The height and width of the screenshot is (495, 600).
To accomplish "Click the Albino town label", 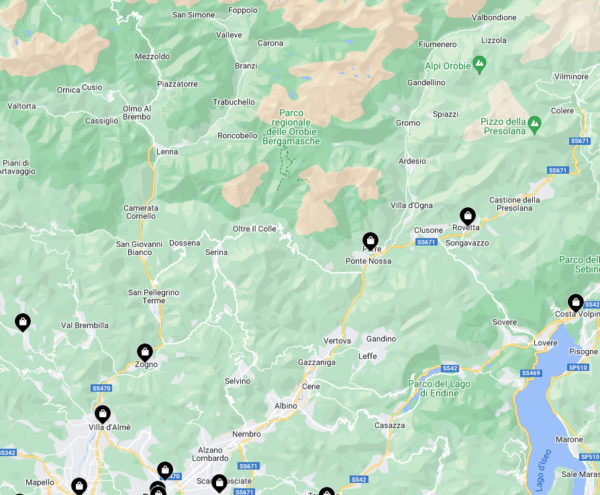I will 286,406.
